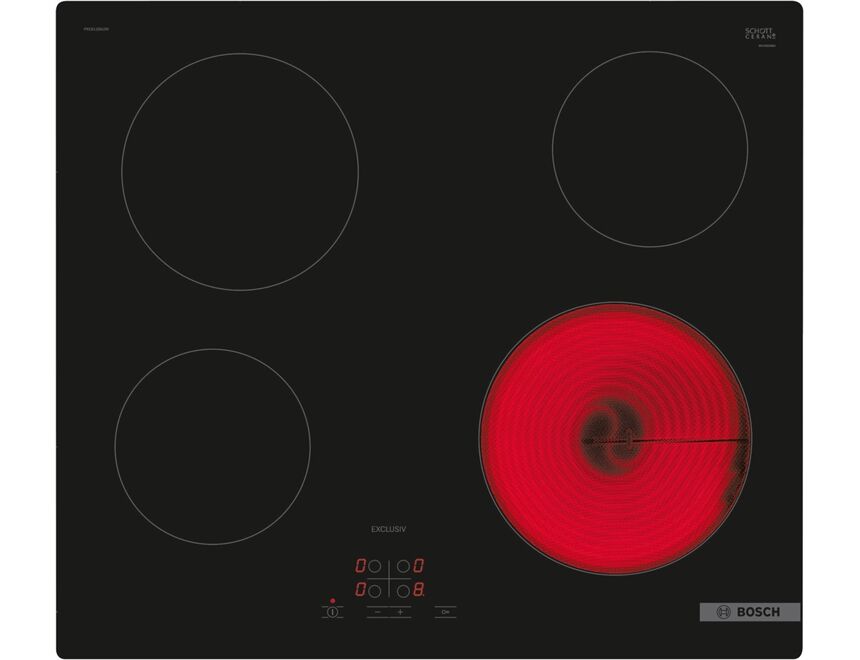
Task: Click the Bosch logo badge
Action: 750,611
